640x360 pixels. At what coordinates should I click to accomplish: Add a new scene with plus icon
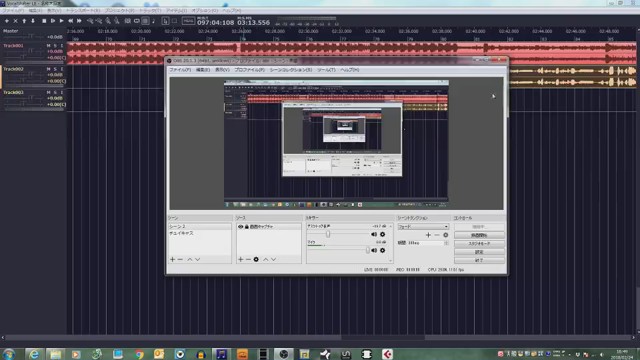(x=172, y=260)
